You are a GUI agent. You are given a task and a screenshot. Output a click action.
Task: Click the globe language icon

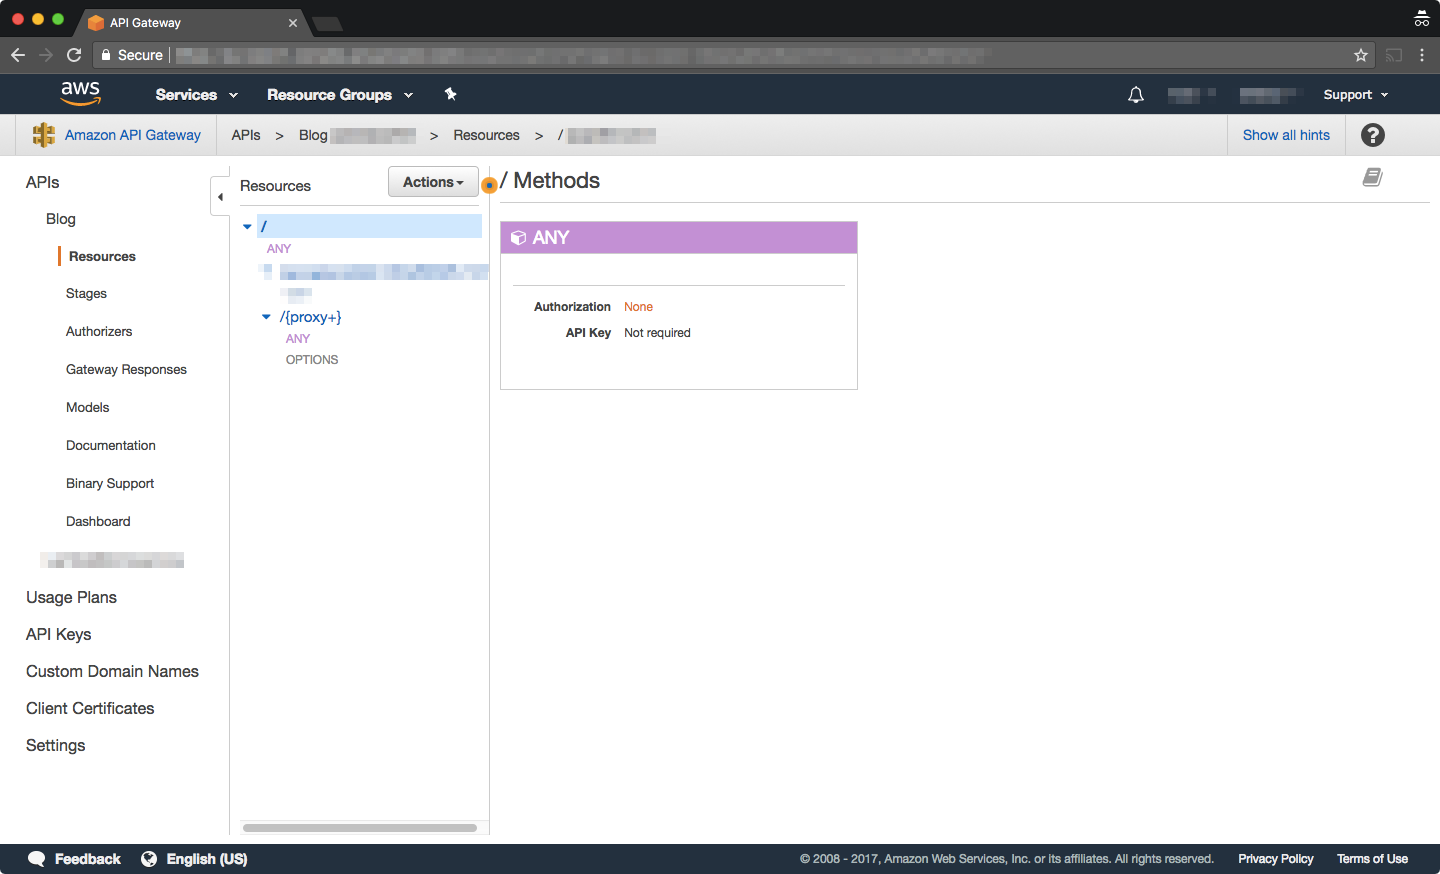click(149, 859)
